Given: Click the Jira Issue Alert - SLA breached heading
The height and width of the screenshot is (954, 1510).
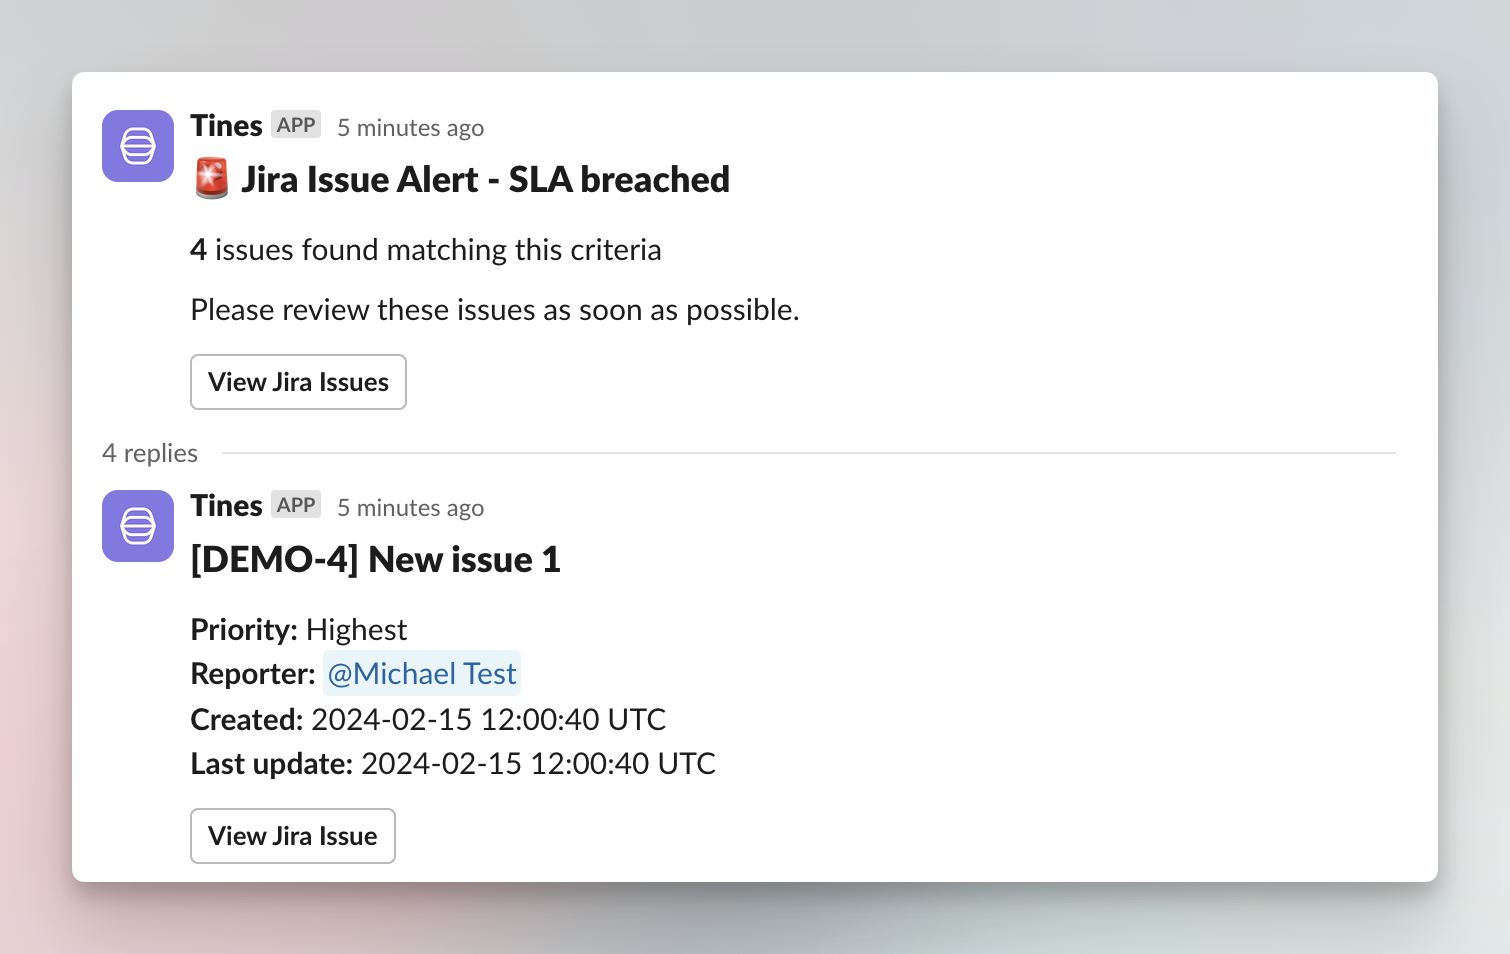Looking at the screenshot, I should pyautogui.click(x=485, y=179).
